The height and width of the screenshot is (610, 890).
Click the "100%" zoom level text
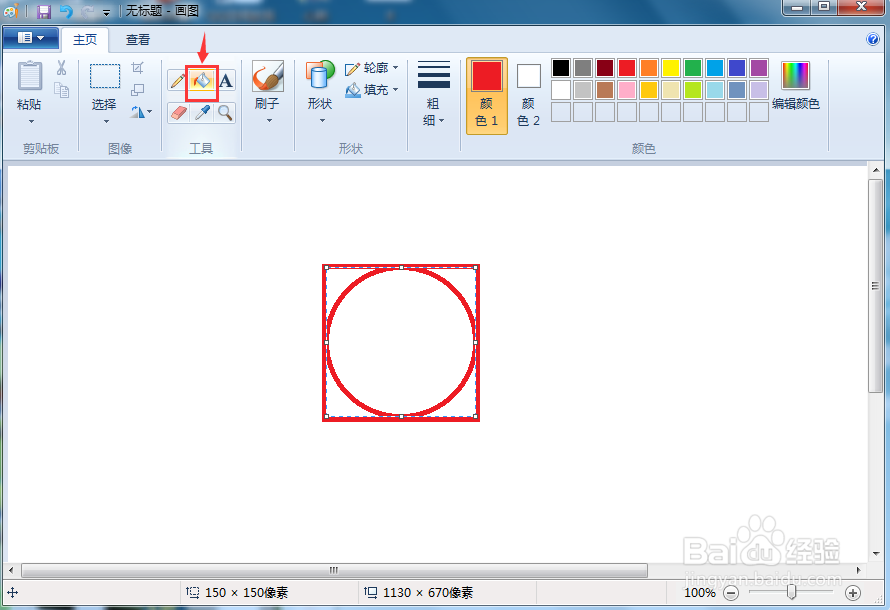(699, 593)
